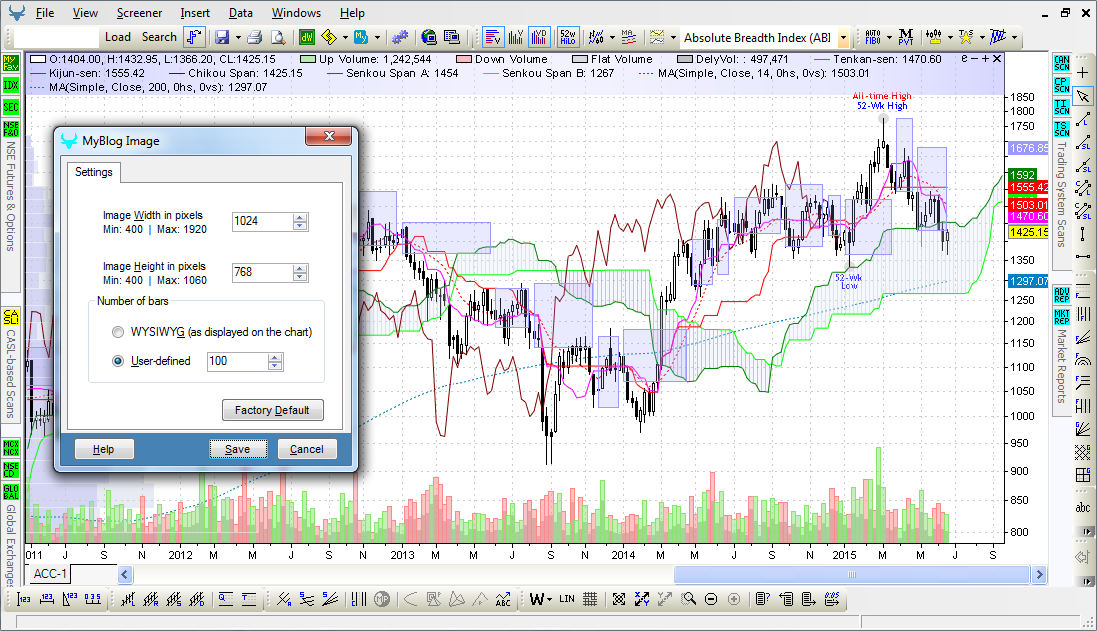Open the Insert menu
Screen dimensions: 1097x631
tap(195, 13)
